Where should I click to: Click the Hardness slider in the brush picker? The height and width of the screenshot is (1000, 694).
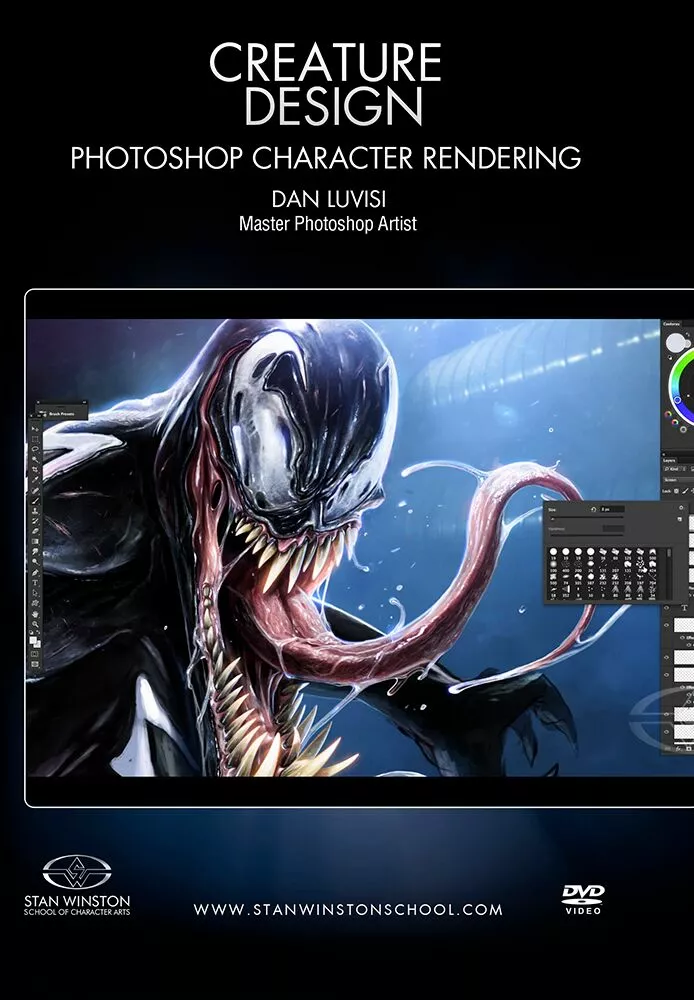tap(587, 535)
